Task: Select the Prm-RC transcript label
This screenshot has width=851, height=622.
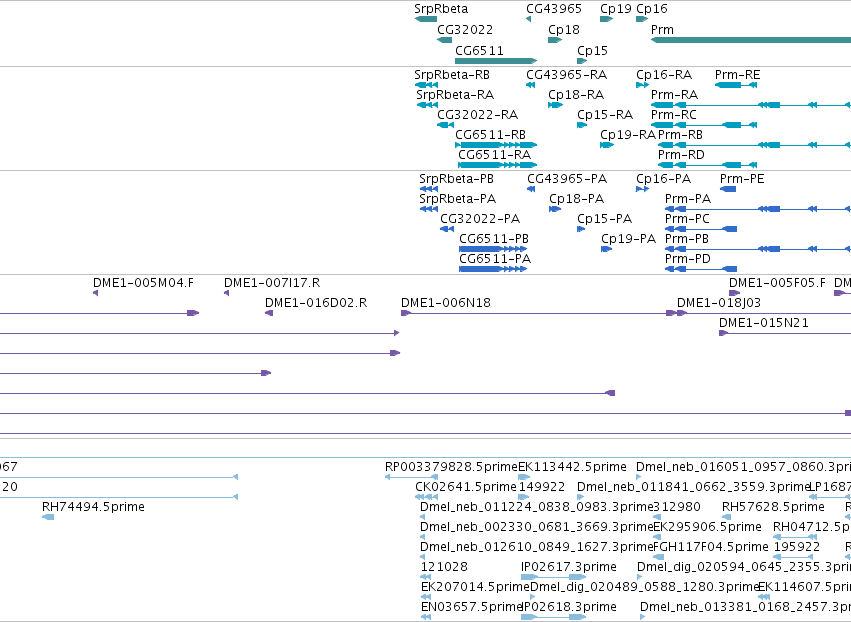Action: click(674, 115)
